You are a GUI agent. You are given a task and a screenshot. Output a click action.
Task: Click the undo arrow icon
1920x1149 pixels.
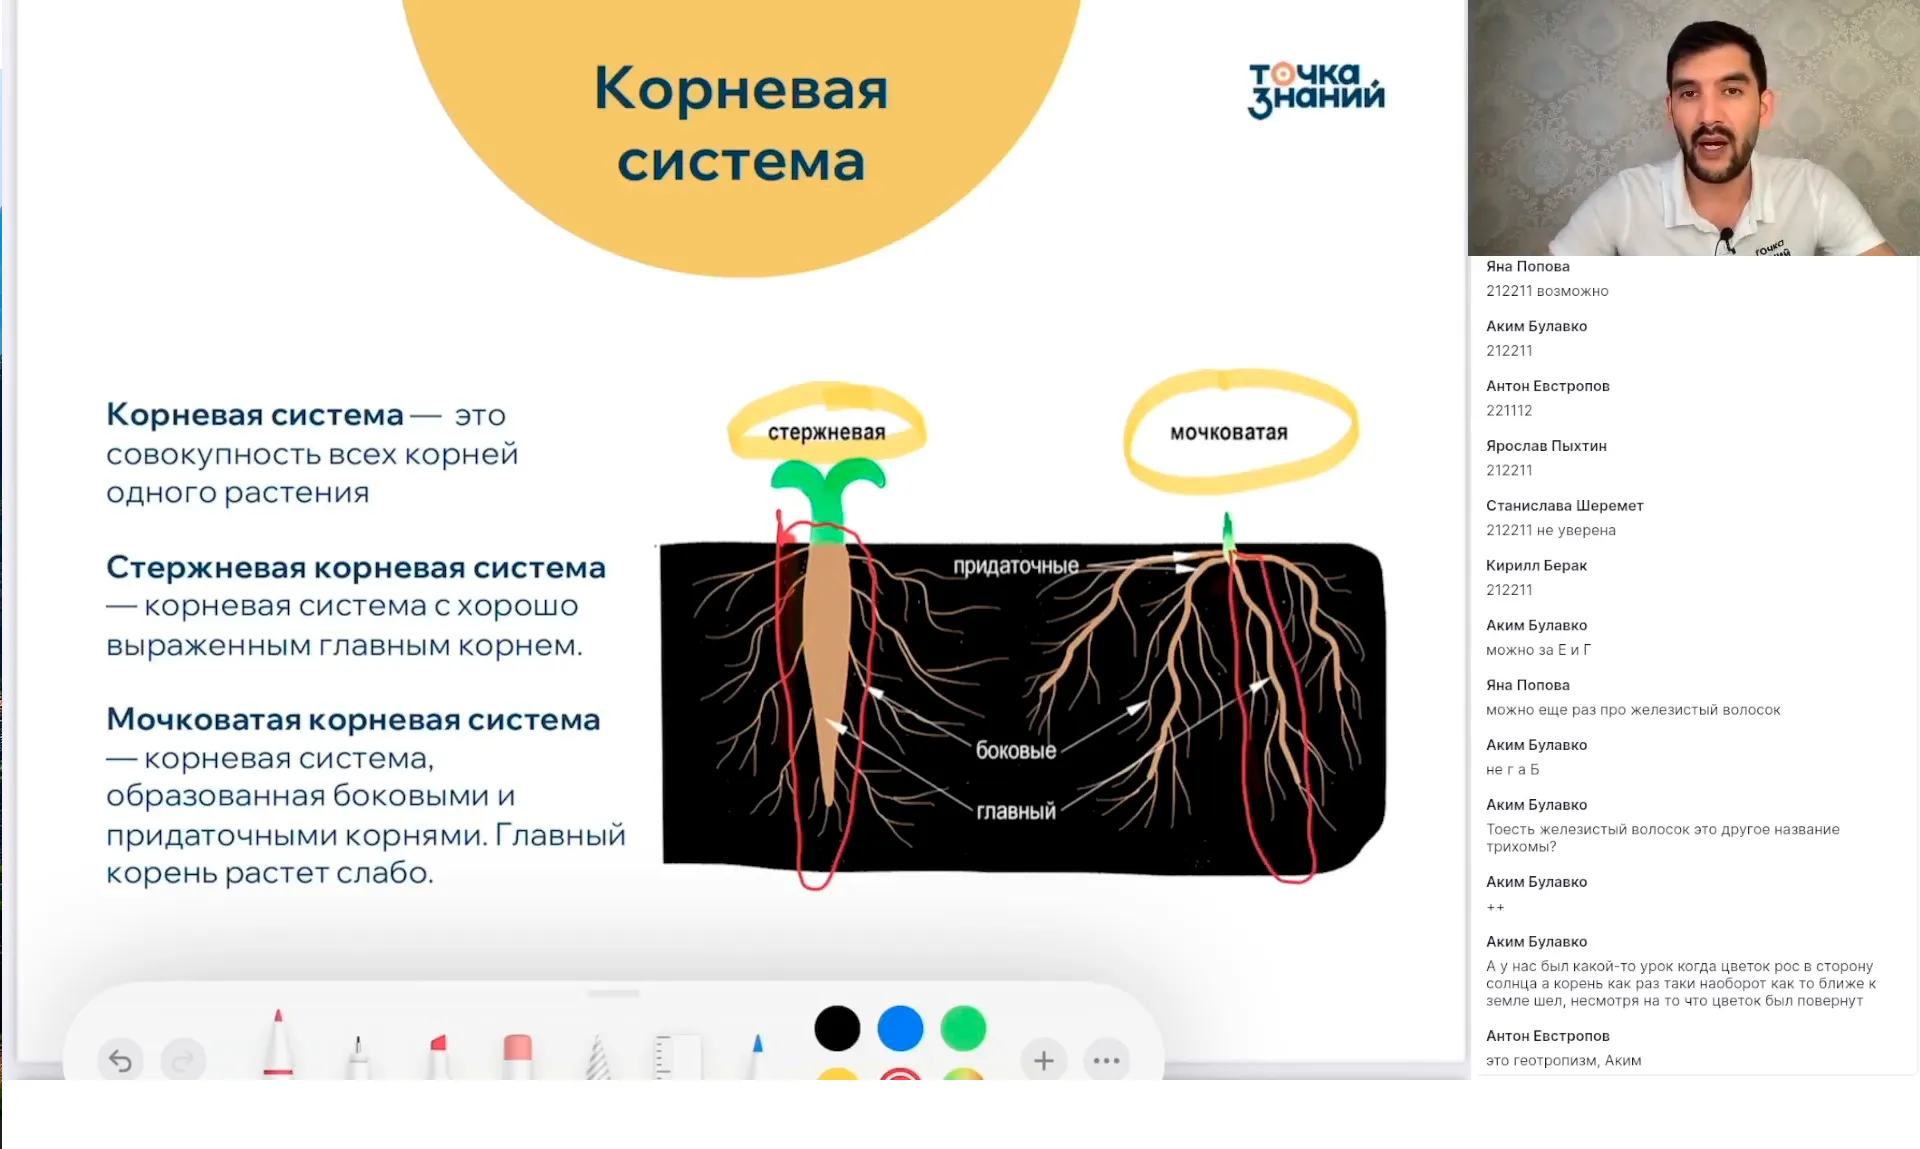(x=120, y=1060)
